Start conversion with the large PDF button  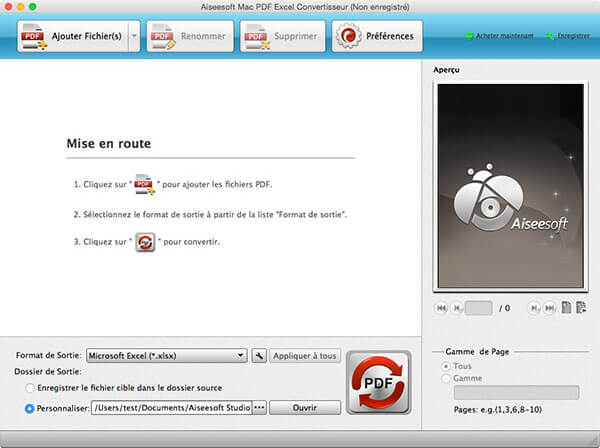(378, 383)
